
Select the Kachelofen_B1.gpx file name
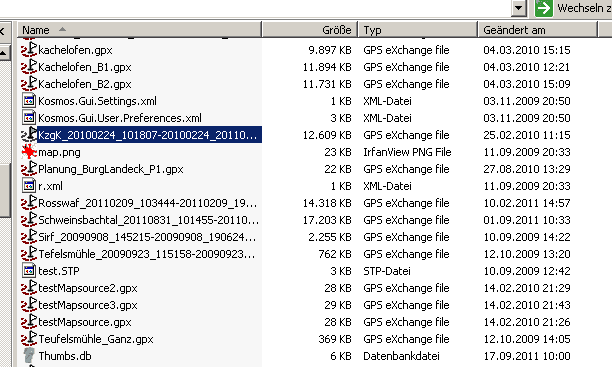(x=85, y=67)
